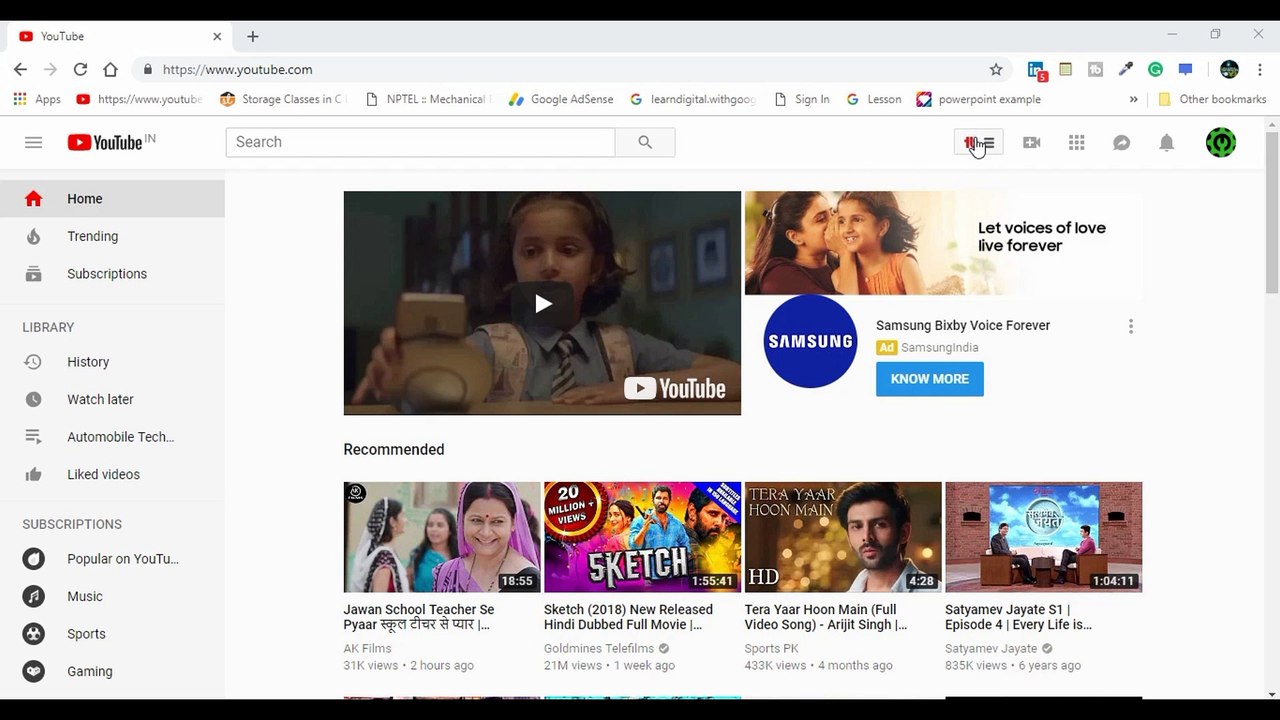1280x720 pixels.
Task: Open the Sketch 2018 movie thumbnail
Action: [642, 537]
